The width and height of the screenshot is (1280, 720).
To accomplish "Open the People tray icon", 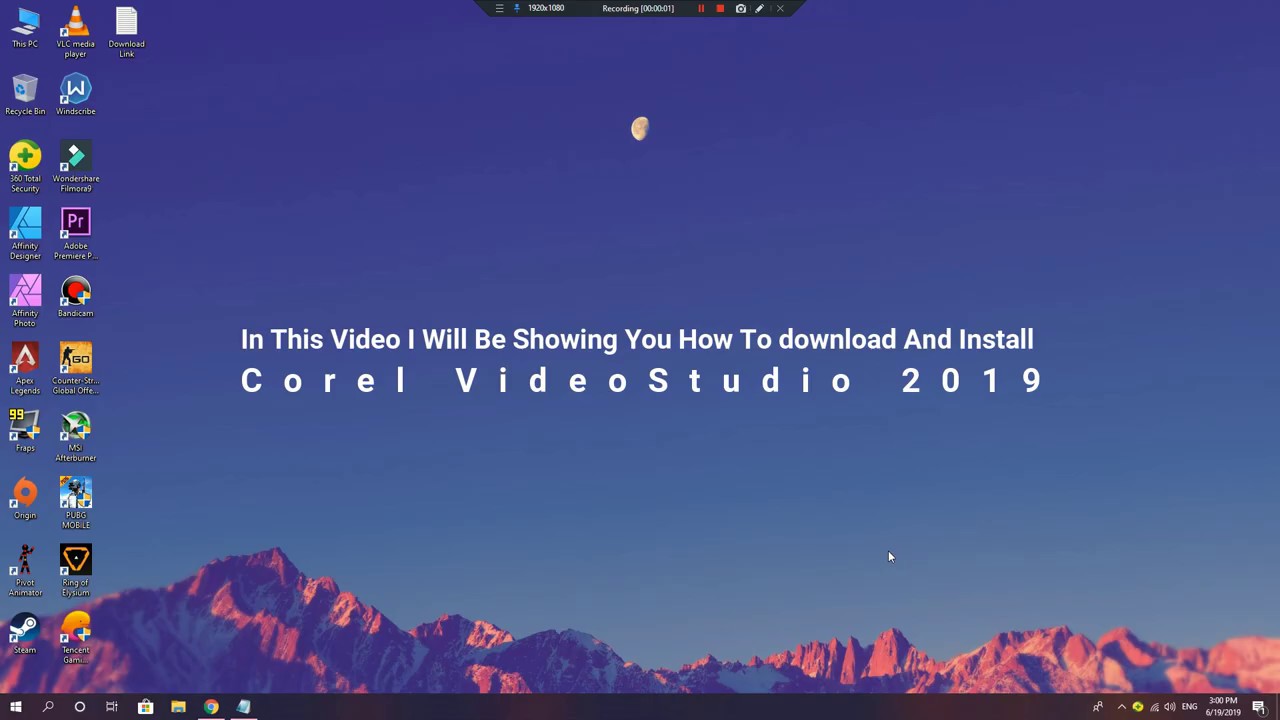I will tap(1098, 707).
